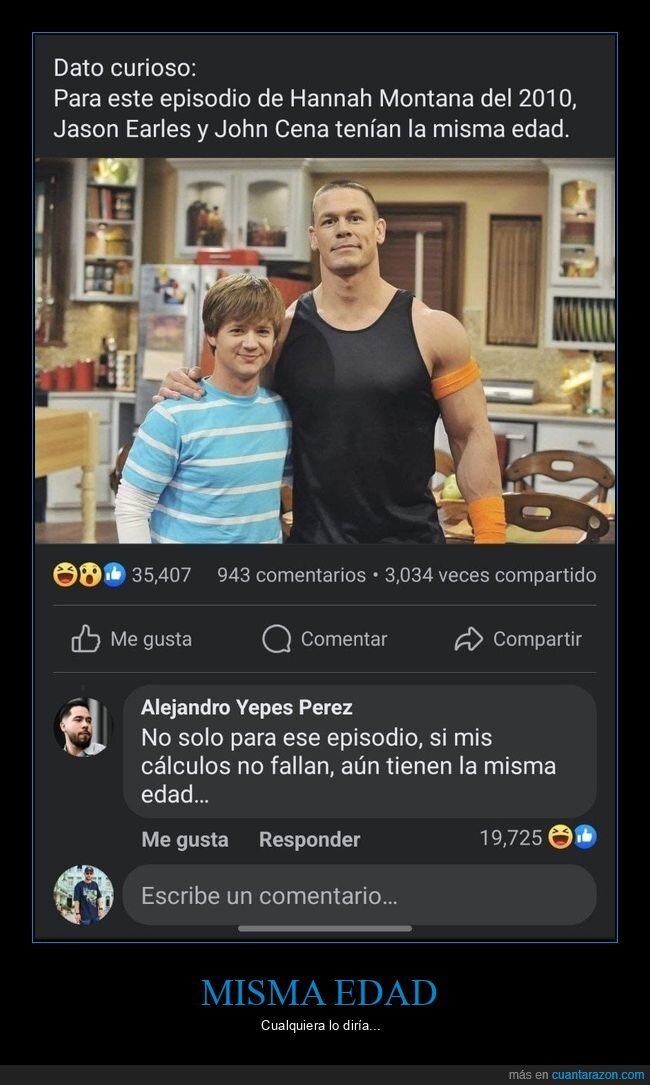Viewport: 650px width, 1085px height.
Task: Click the 19,725 comment reactions count
Action: [x=510, y=838]
